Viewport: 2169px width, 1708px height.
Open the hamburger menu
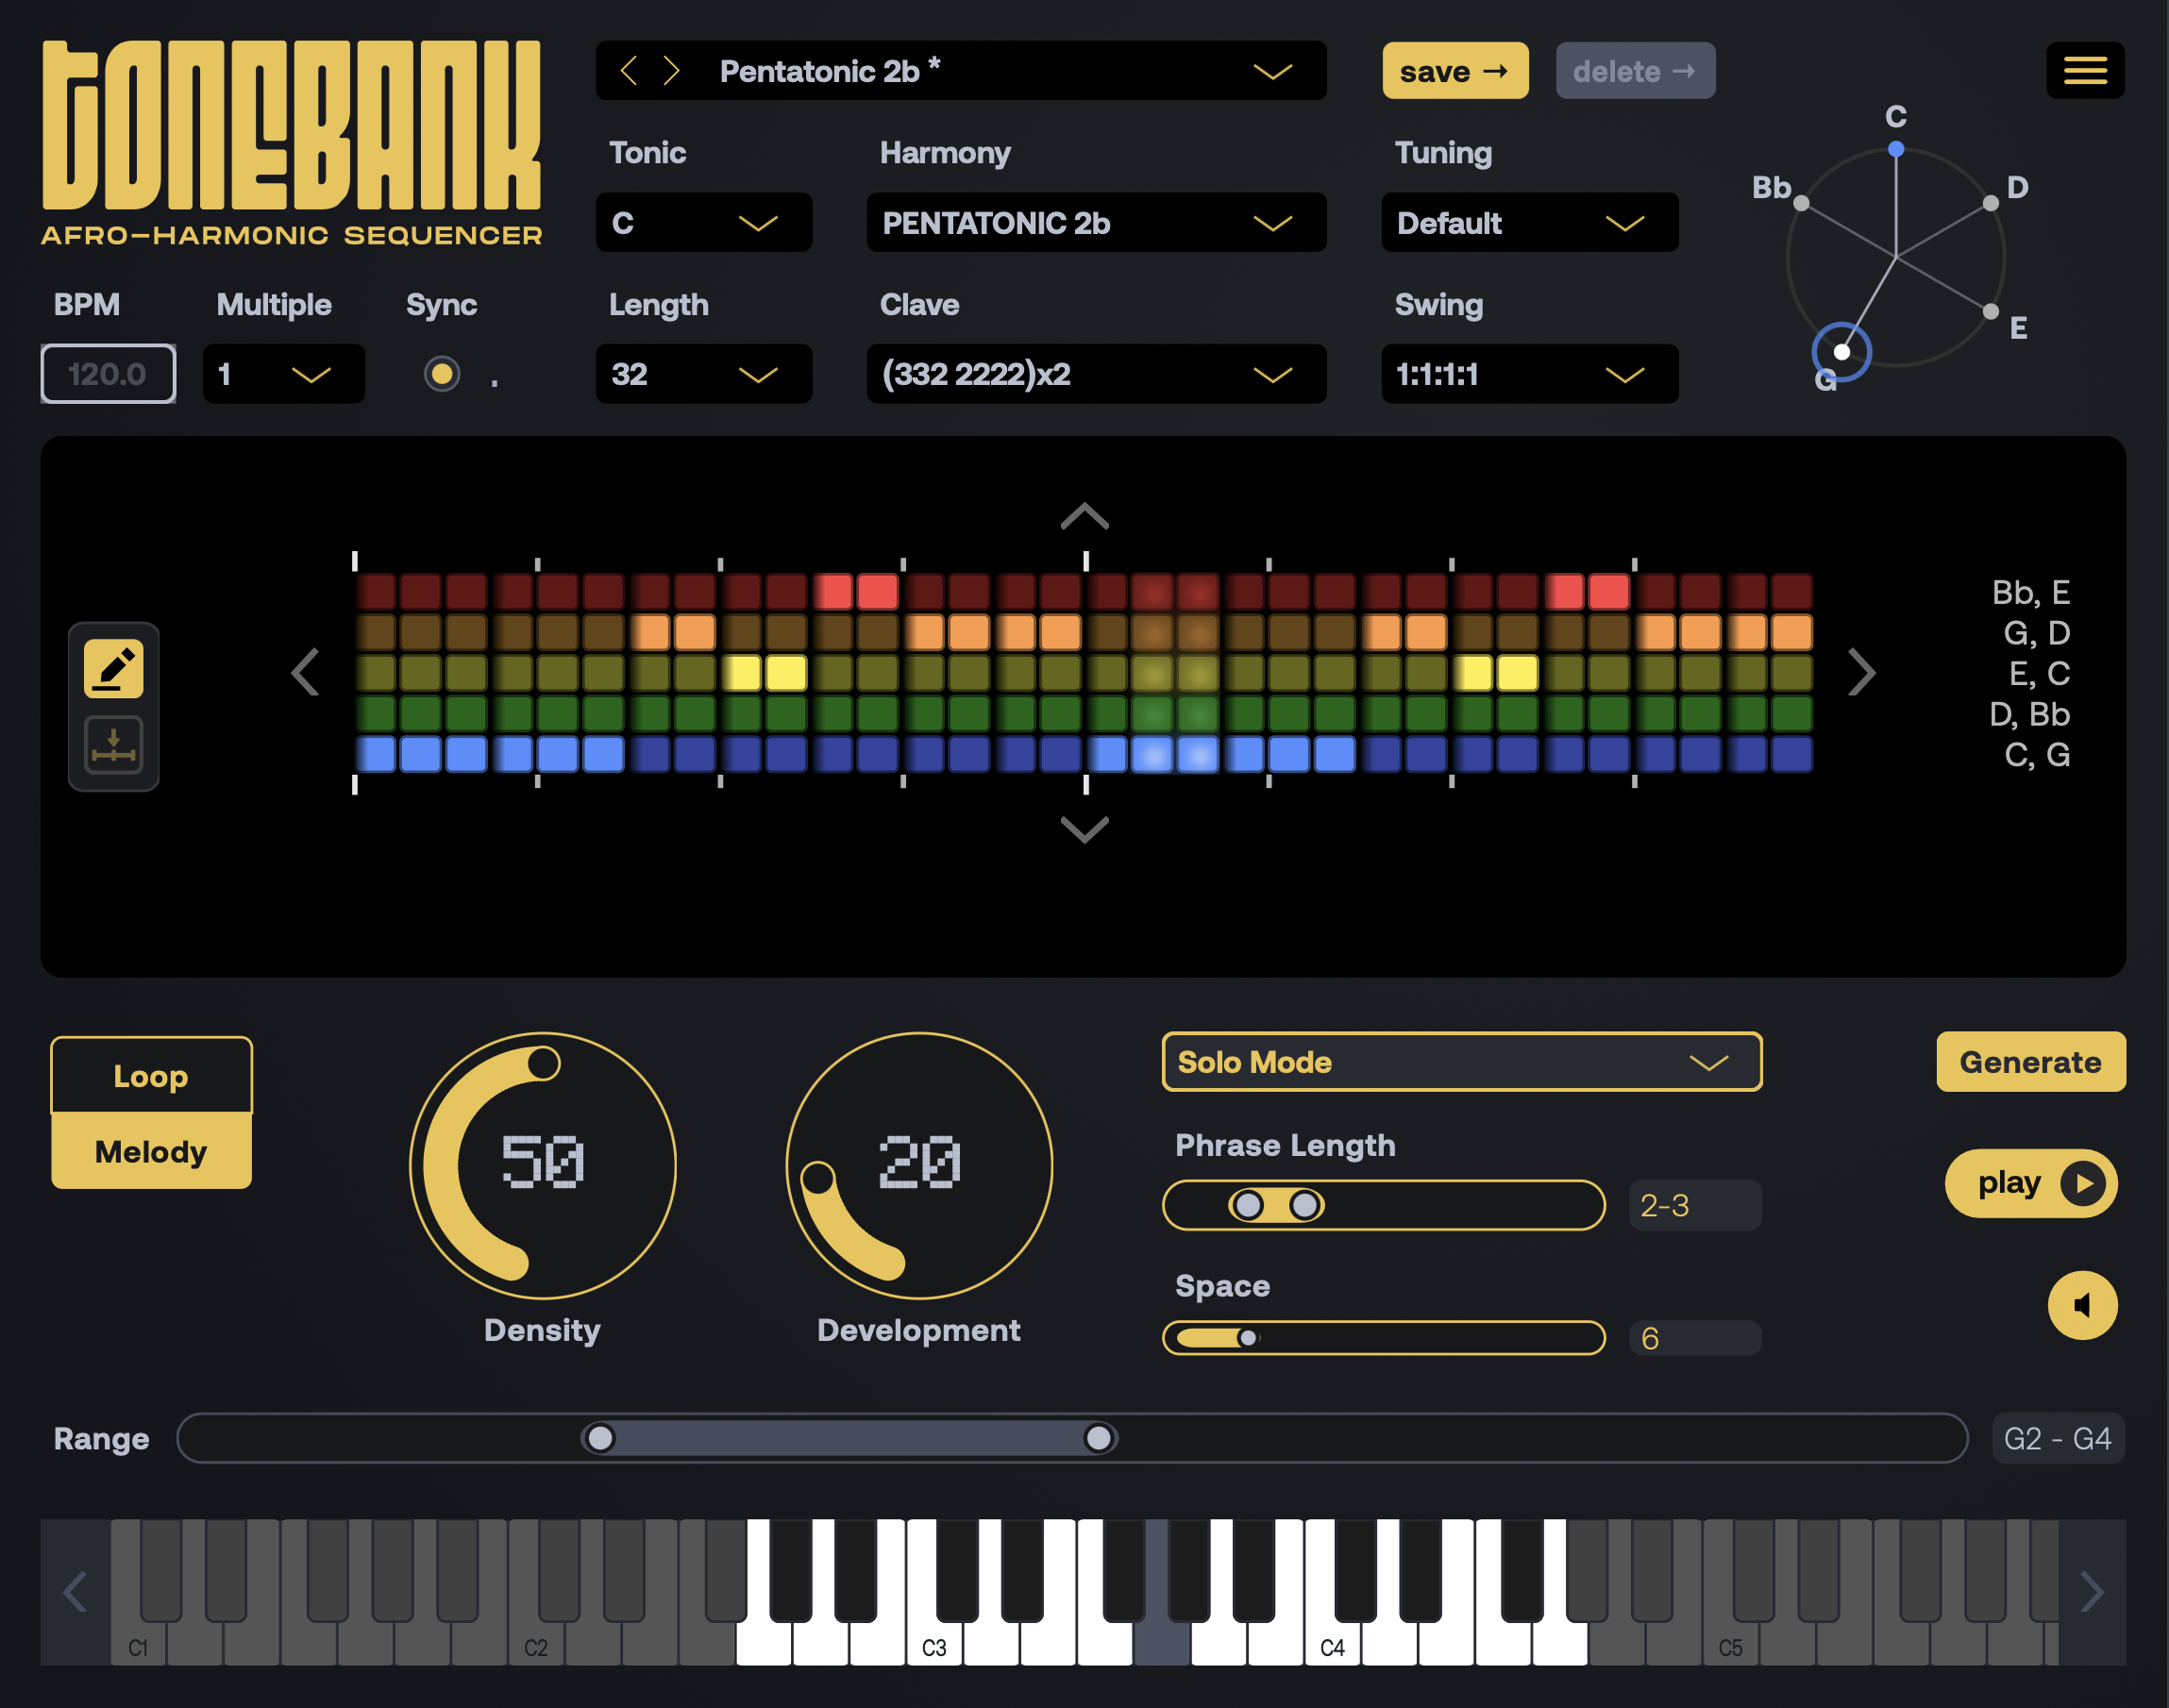[2086, 70]
